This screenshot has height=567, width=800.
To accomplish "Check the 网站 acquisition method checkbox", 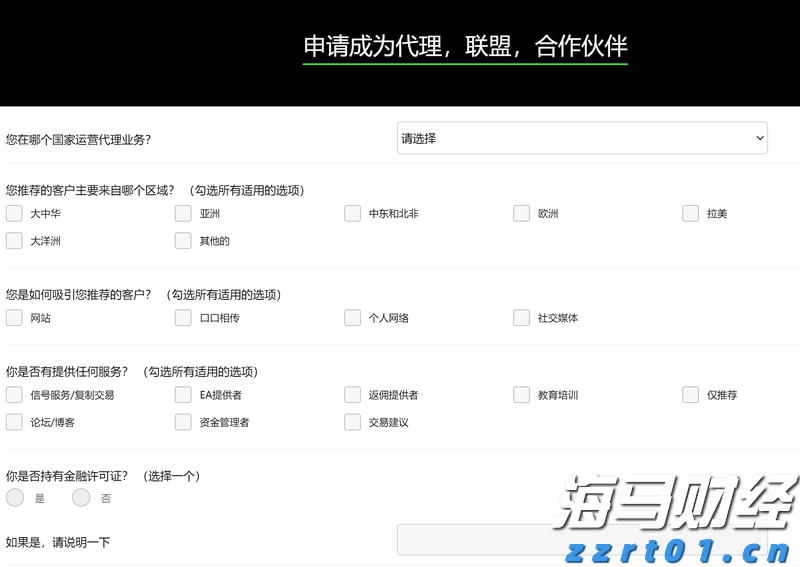I will [x=14, y=317].
